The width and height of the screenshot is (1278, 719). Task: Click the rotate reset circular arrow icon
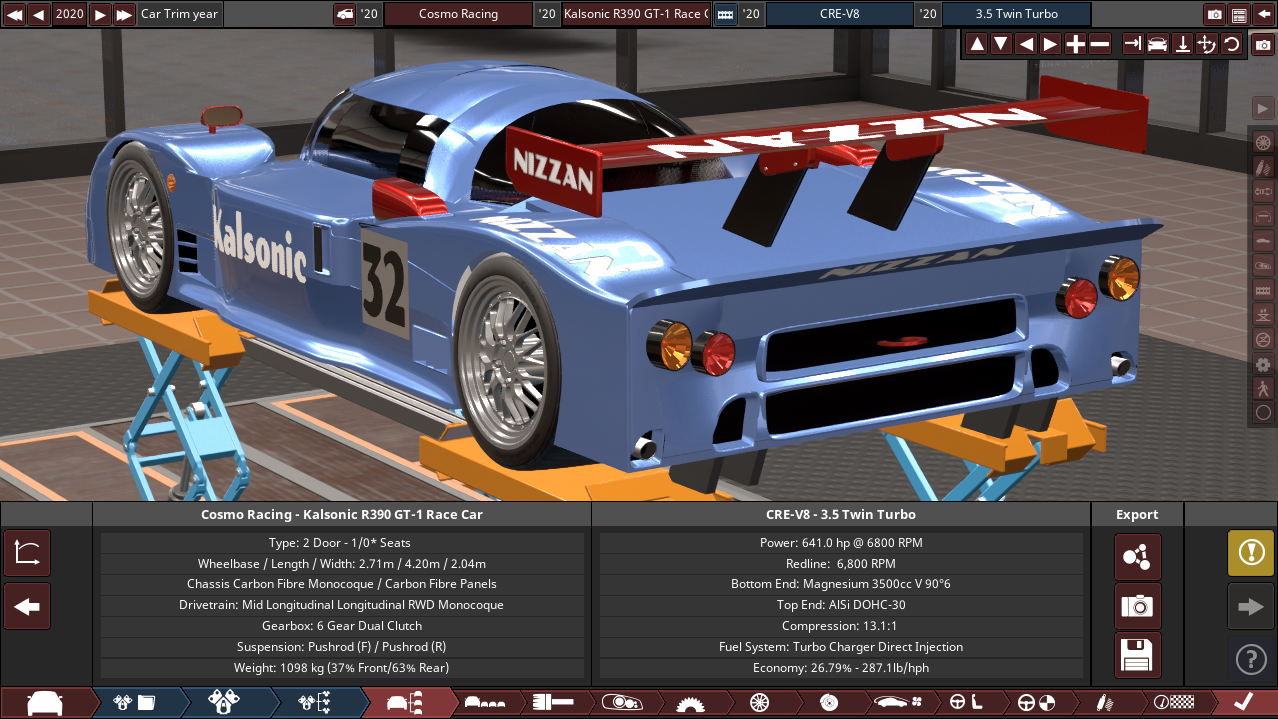click(1231, 44)
